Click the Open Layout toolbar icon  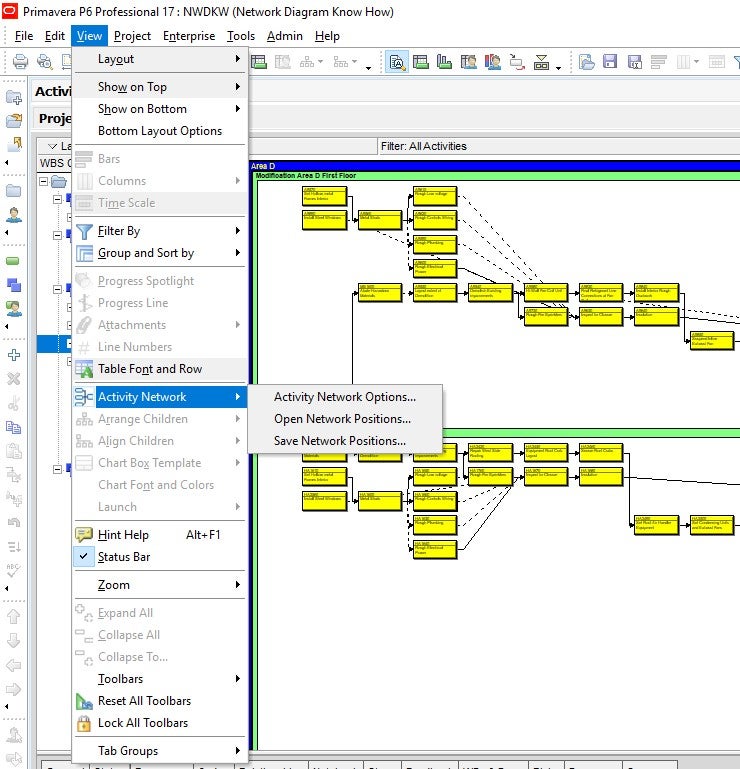[587, 62]
